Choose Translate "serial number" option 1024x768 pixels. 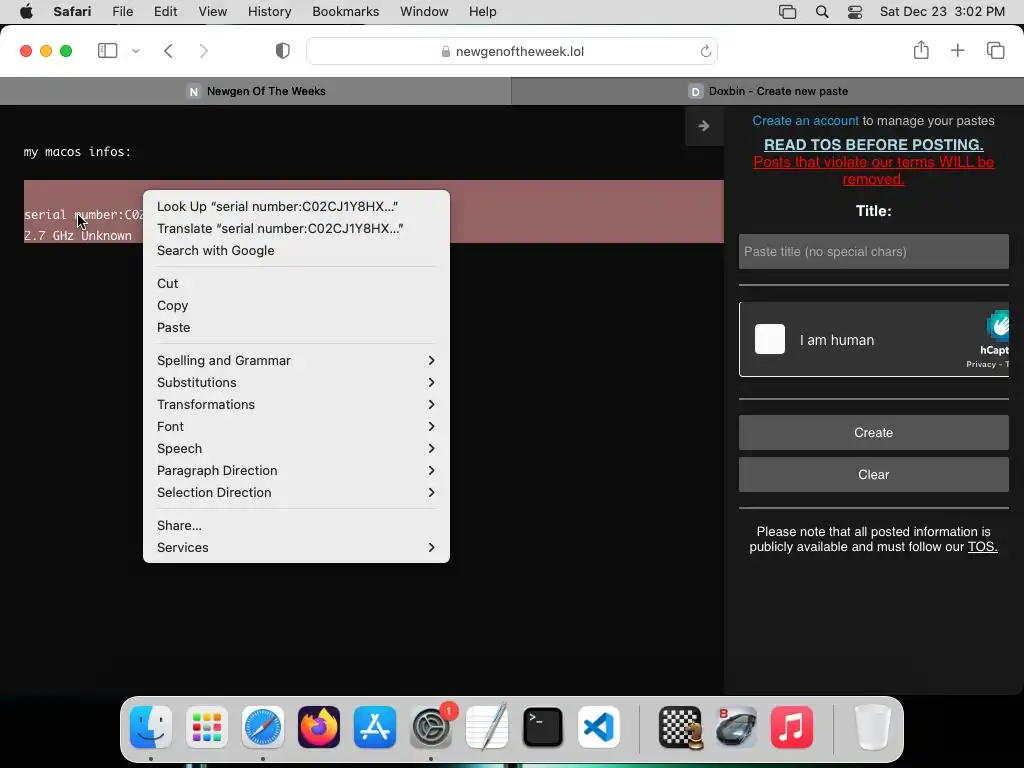(296, 229)
